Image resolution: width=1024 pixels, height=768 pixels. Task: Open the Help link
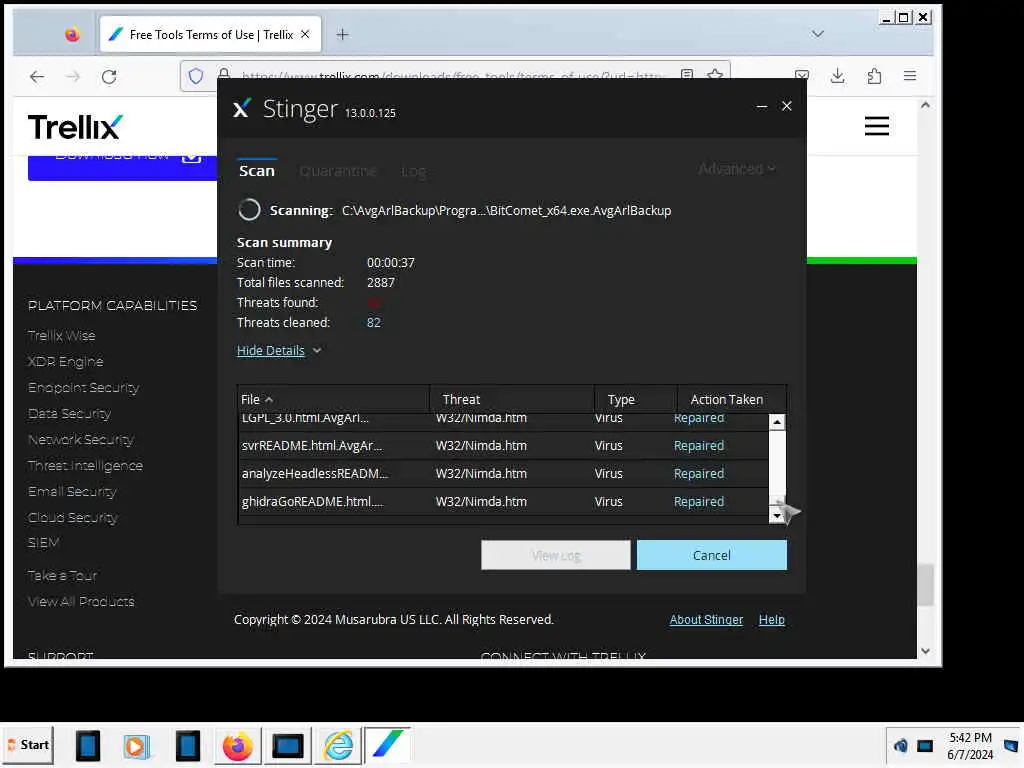(x=771, y=620)
